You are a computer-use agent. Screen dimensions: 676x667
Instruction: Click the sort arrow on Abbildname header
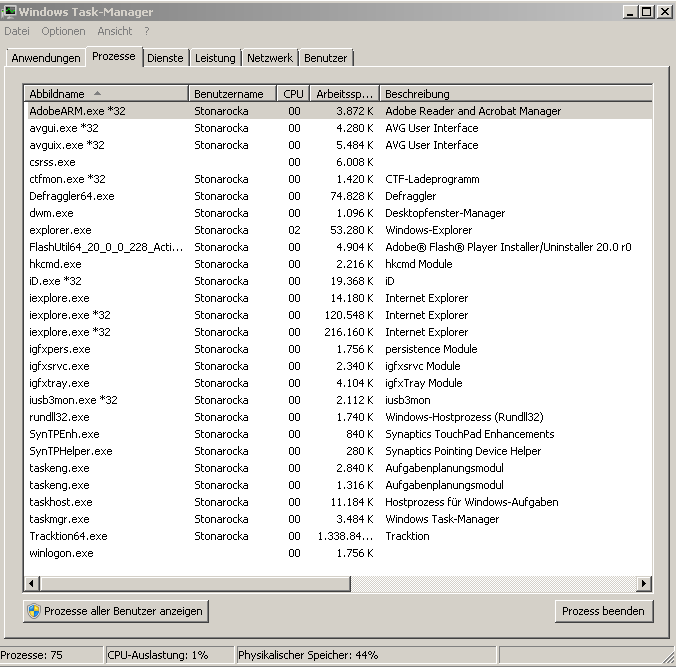[x=97, y=93]
